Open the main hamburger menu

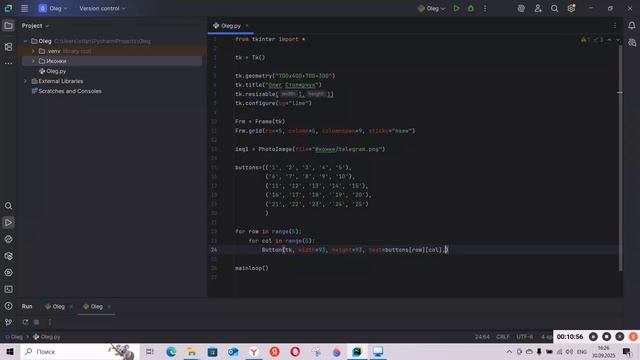point(24,8)
